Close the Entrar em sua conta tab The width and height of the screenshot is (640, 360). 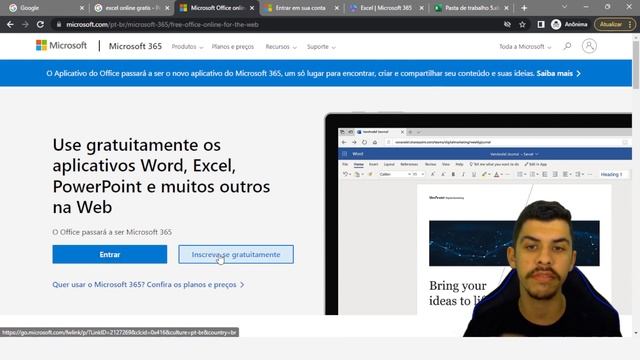click(337, 8)
